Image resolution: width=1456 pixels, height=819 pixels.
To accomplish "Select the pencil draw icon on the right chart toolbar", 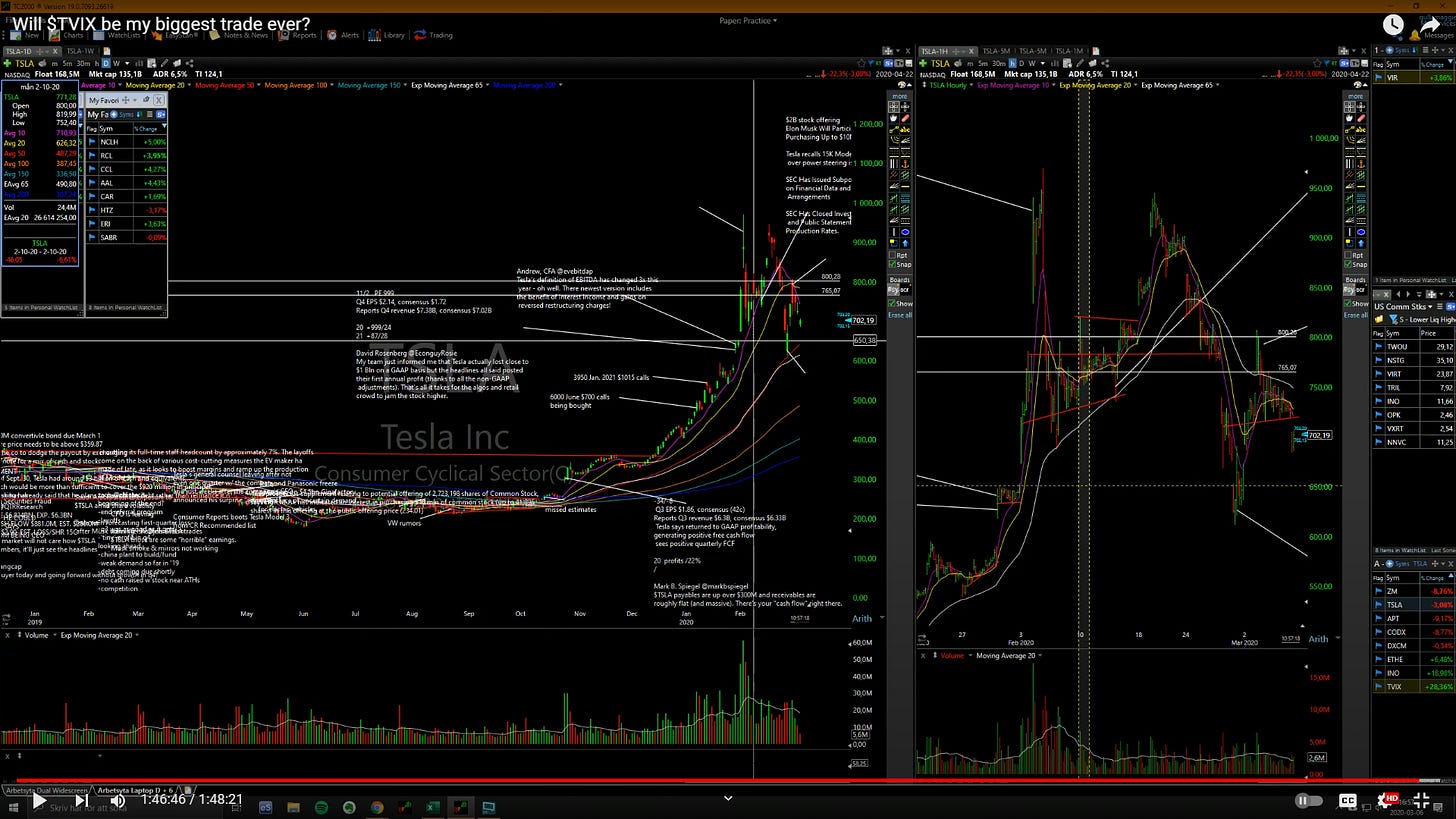I will click(x=1081, y=63).
